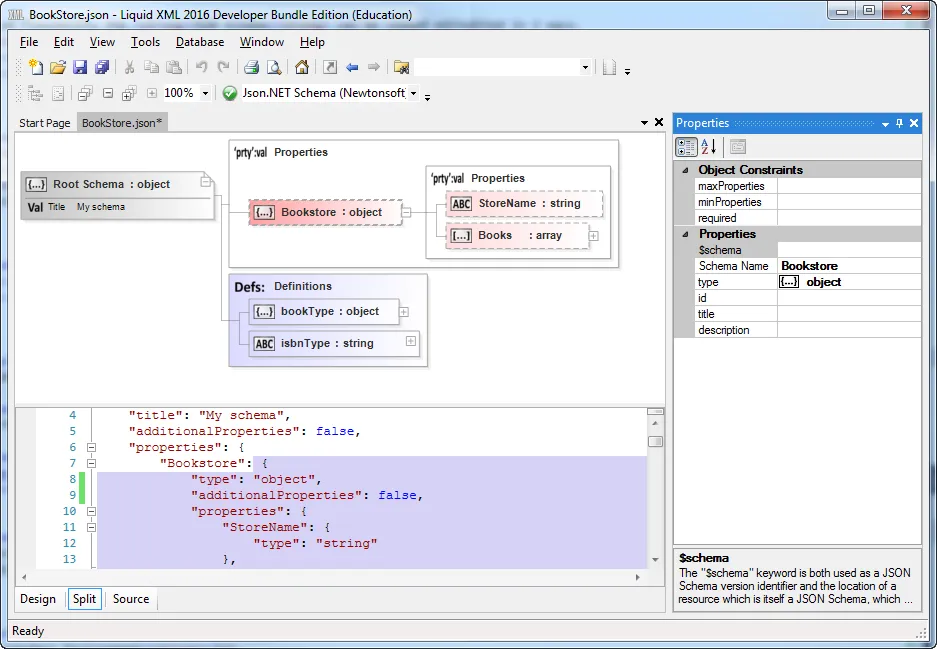The height and width of the screenshot is (649, 937).
Task: Open the Database menu
Action: click(200, 42)
